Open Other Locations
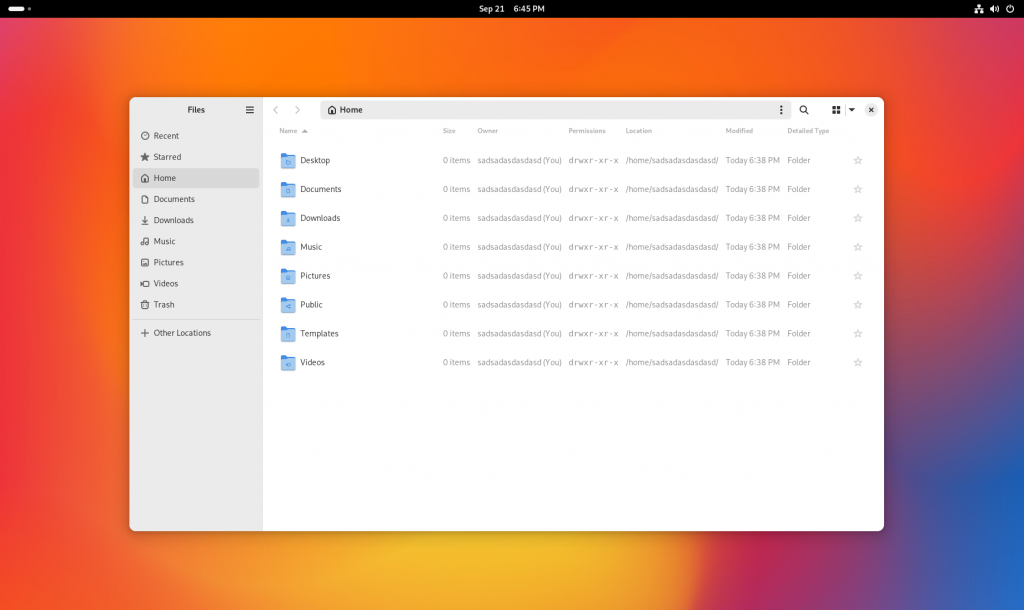Screen dimensions: 1024x610 [182, 333]
